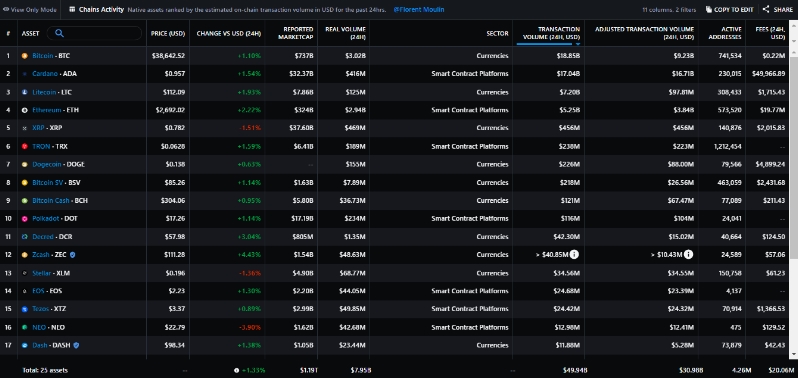Click the Bitcoin SV coin icon

24,182
